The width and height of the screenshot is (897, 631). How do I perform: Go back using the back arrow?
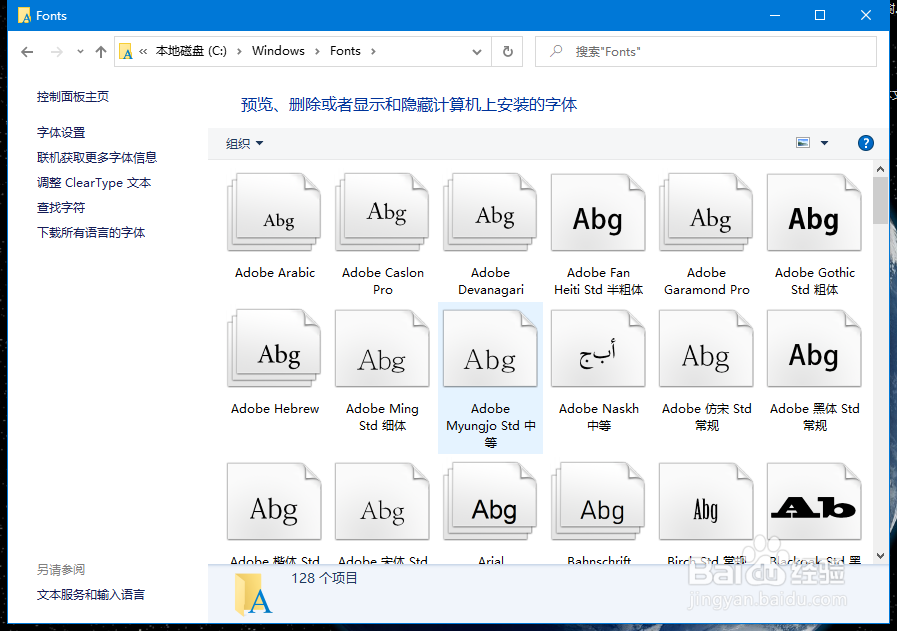pyautogui.click(x=27, y=51)
